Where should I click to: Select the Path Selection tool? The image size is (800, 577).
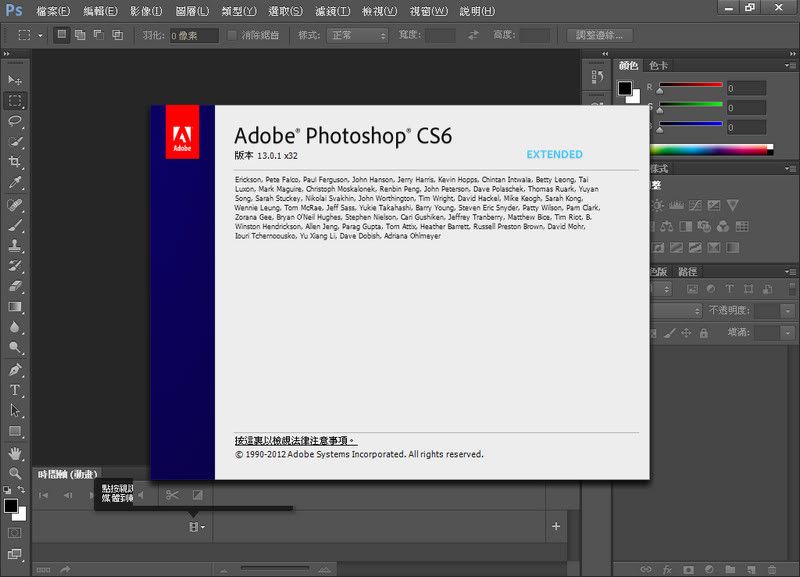[15, 411]
